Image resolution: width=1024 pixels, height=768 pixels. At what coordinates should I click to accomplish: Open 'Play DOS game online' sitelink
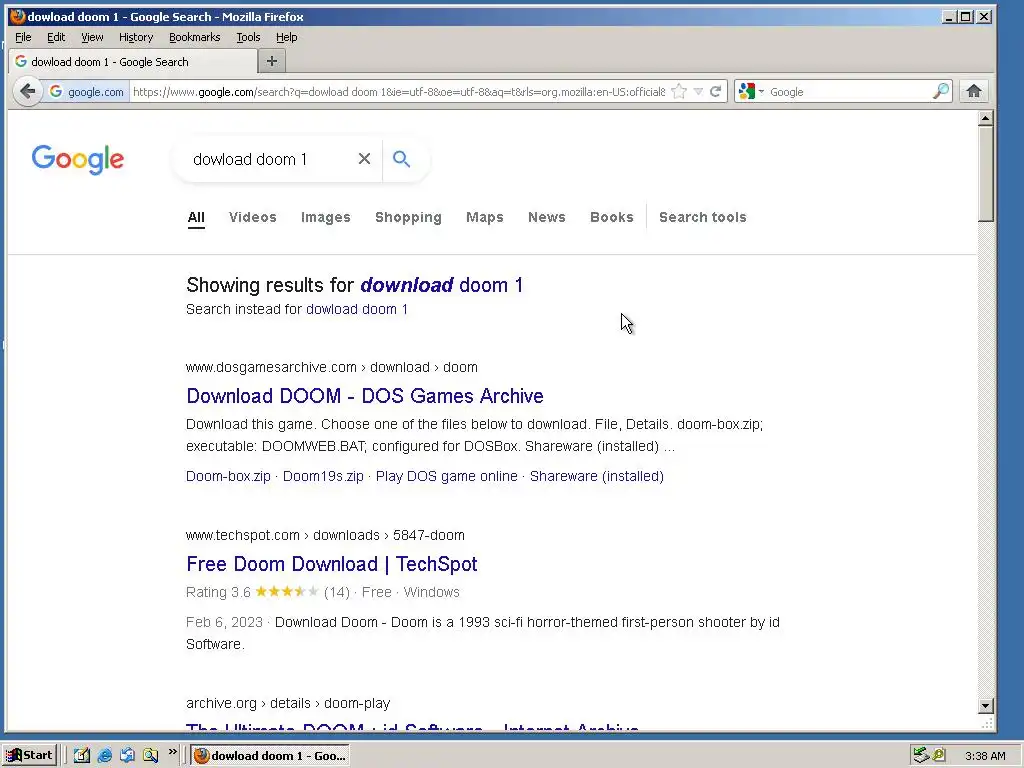click(447, 476)
